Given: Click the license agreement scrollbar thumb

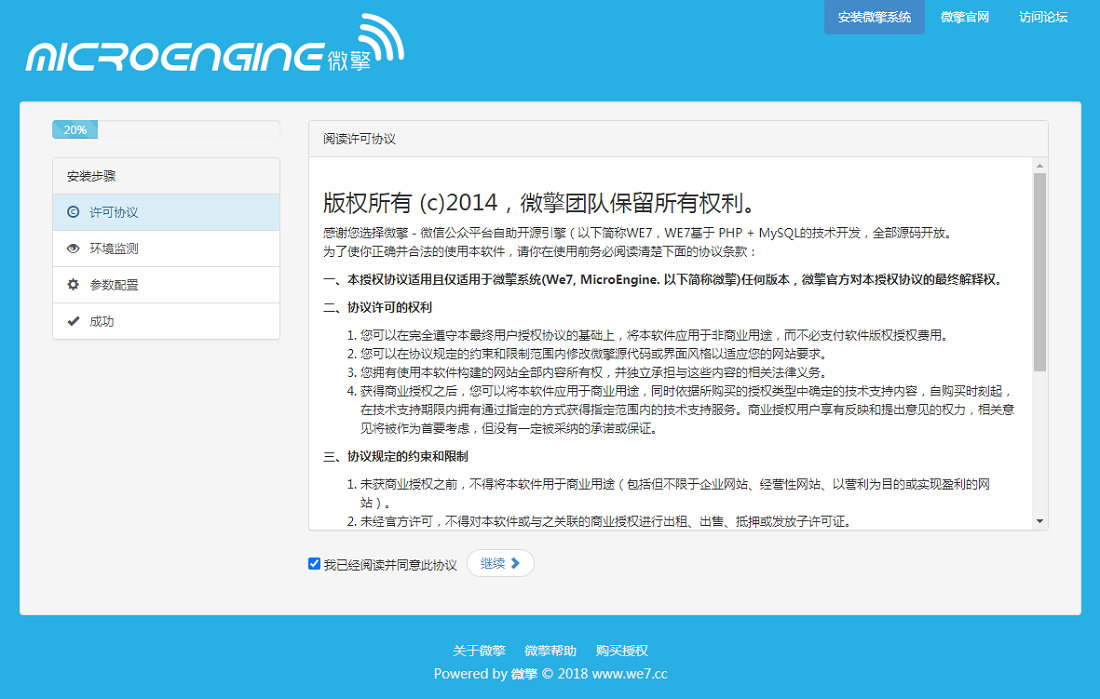Looking at the screenshot, I should coord(1040,270).
